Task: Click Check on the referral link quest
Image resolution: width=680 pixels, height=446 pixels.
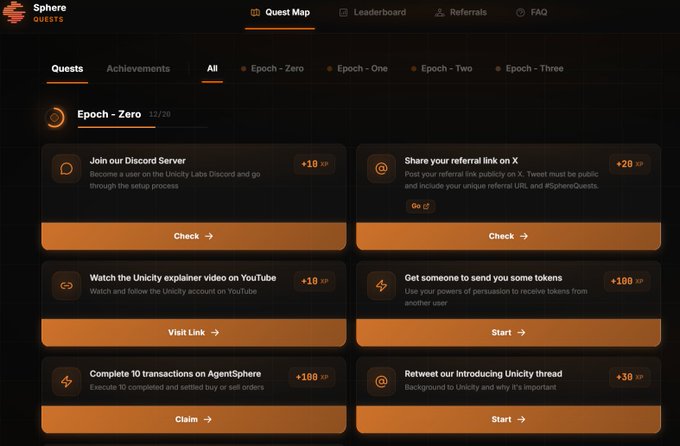Action: pos(508,236)
